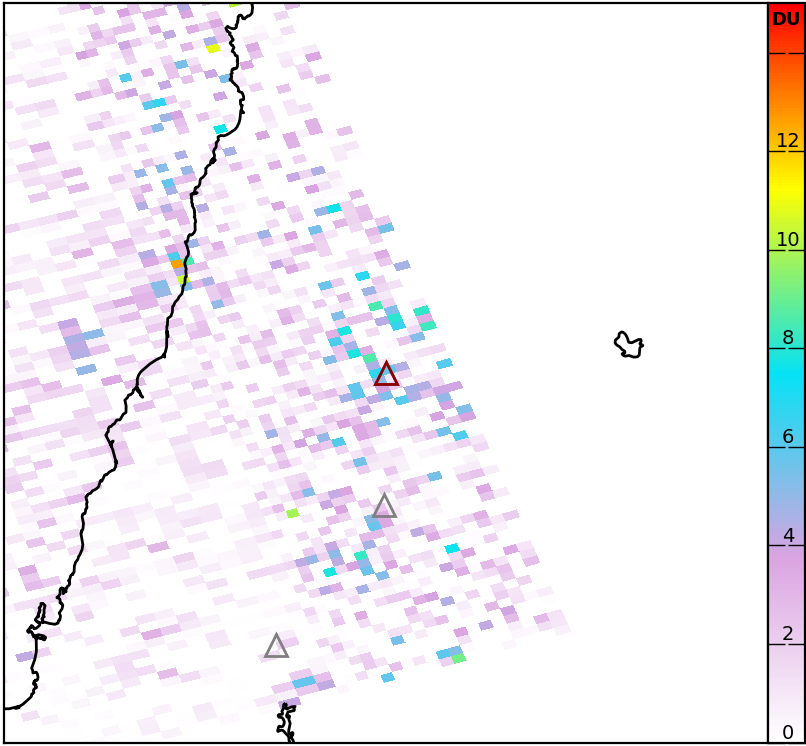The height and width of the screenshot is (746, 806).
Task: Click the green pixel left of the middle triangle
Action: (292, 513)
